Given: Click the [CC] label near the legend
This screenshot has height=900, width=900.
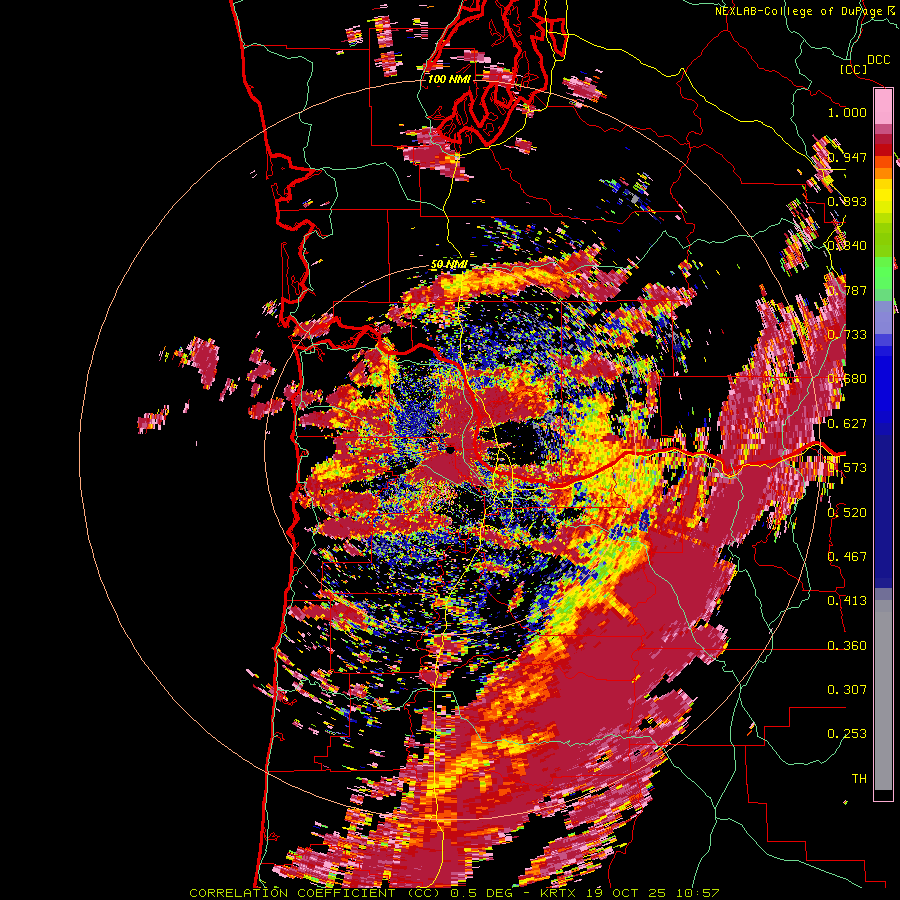Looking at the screenshot, I should click(853, 69).
